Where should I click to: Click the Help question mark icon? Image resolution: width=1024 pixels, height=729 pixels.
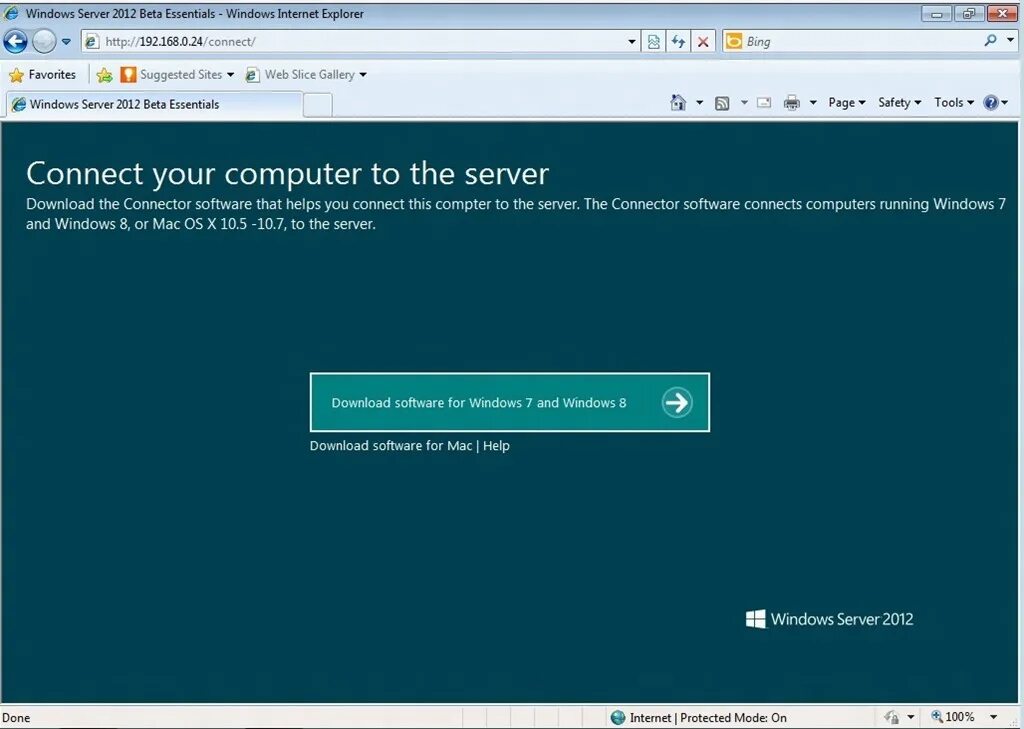click(x=991, y=103)
